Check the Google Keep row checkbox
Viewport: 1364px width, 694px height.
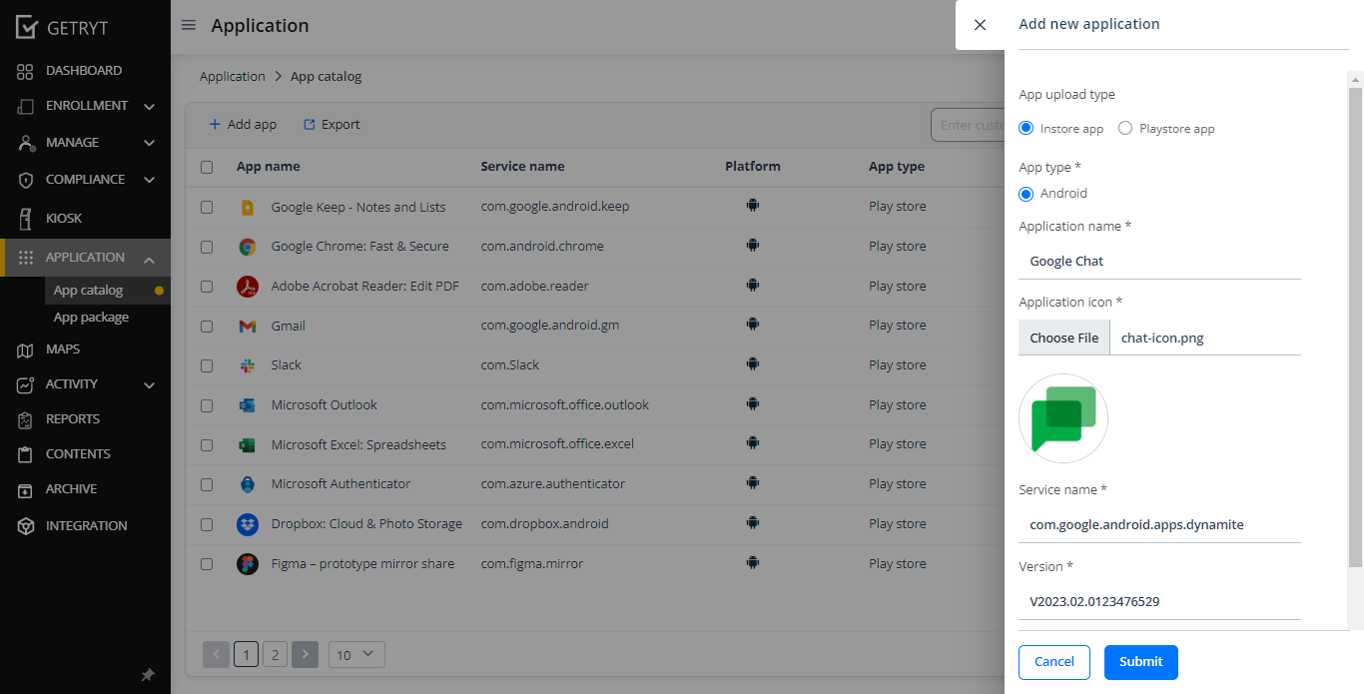(x=207, y=207)
